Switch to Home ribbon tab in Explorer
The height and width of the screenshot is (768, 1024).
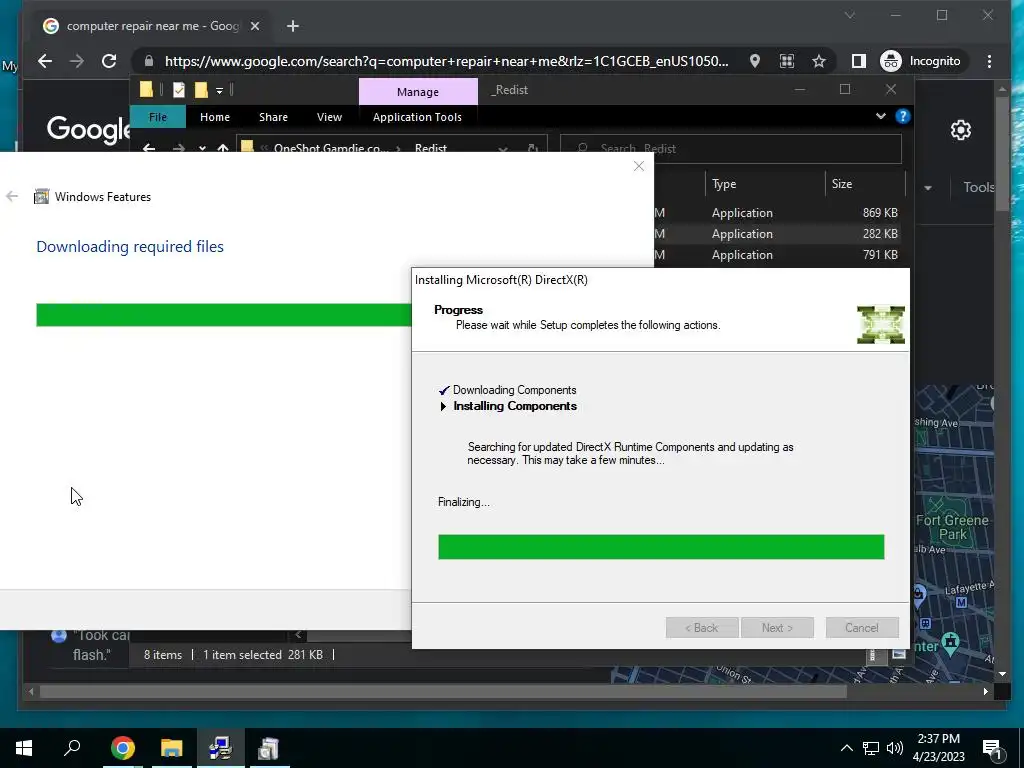click(215, 117)
